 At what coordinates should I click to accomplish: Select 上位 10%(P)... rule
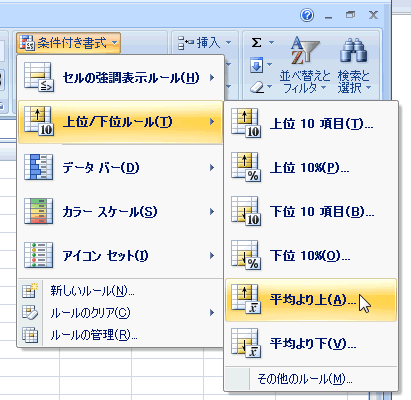(311, 168)
